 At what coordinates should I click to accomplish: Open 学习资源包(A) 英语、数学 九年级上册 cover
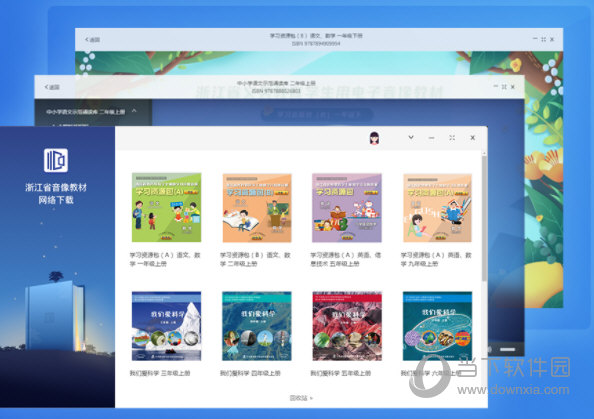click(437, 208)
